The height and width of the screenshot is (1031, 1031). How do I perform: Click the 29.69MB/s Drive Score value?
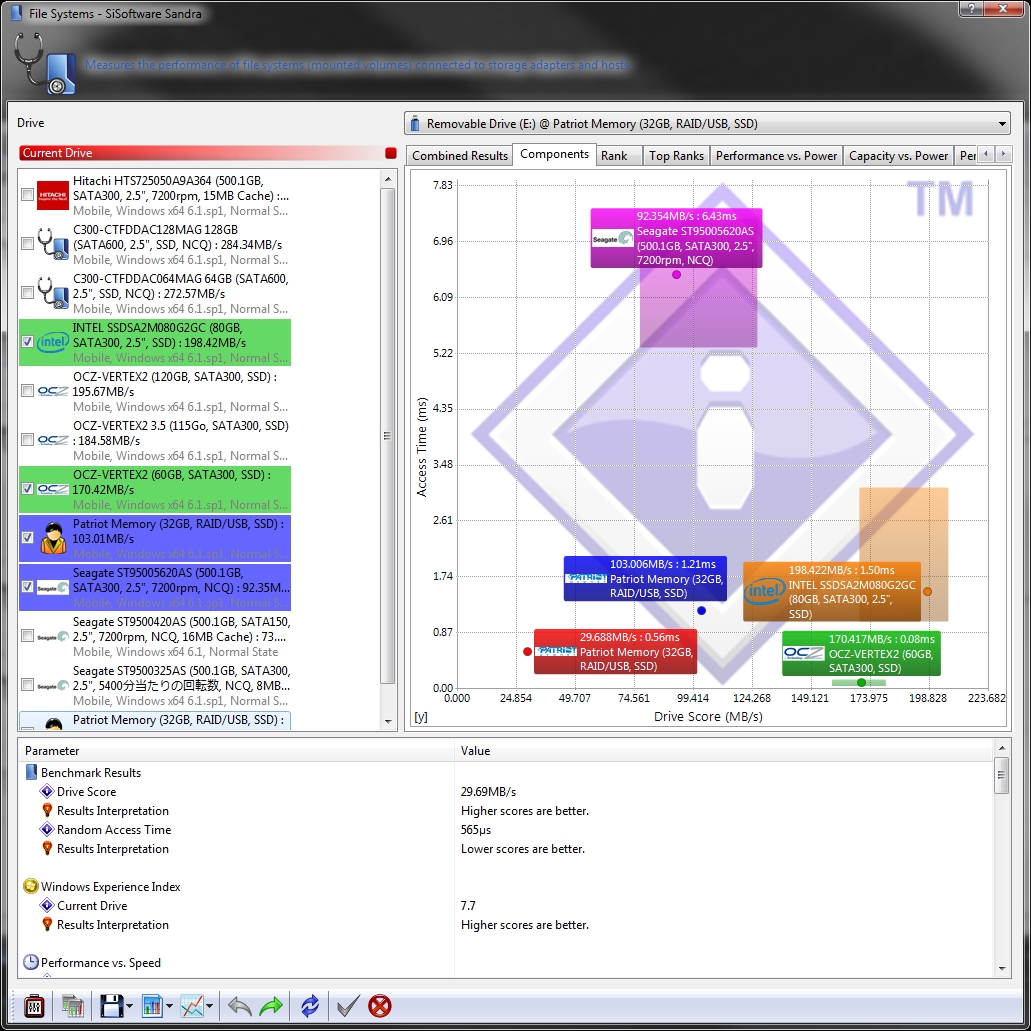(489, 792)
